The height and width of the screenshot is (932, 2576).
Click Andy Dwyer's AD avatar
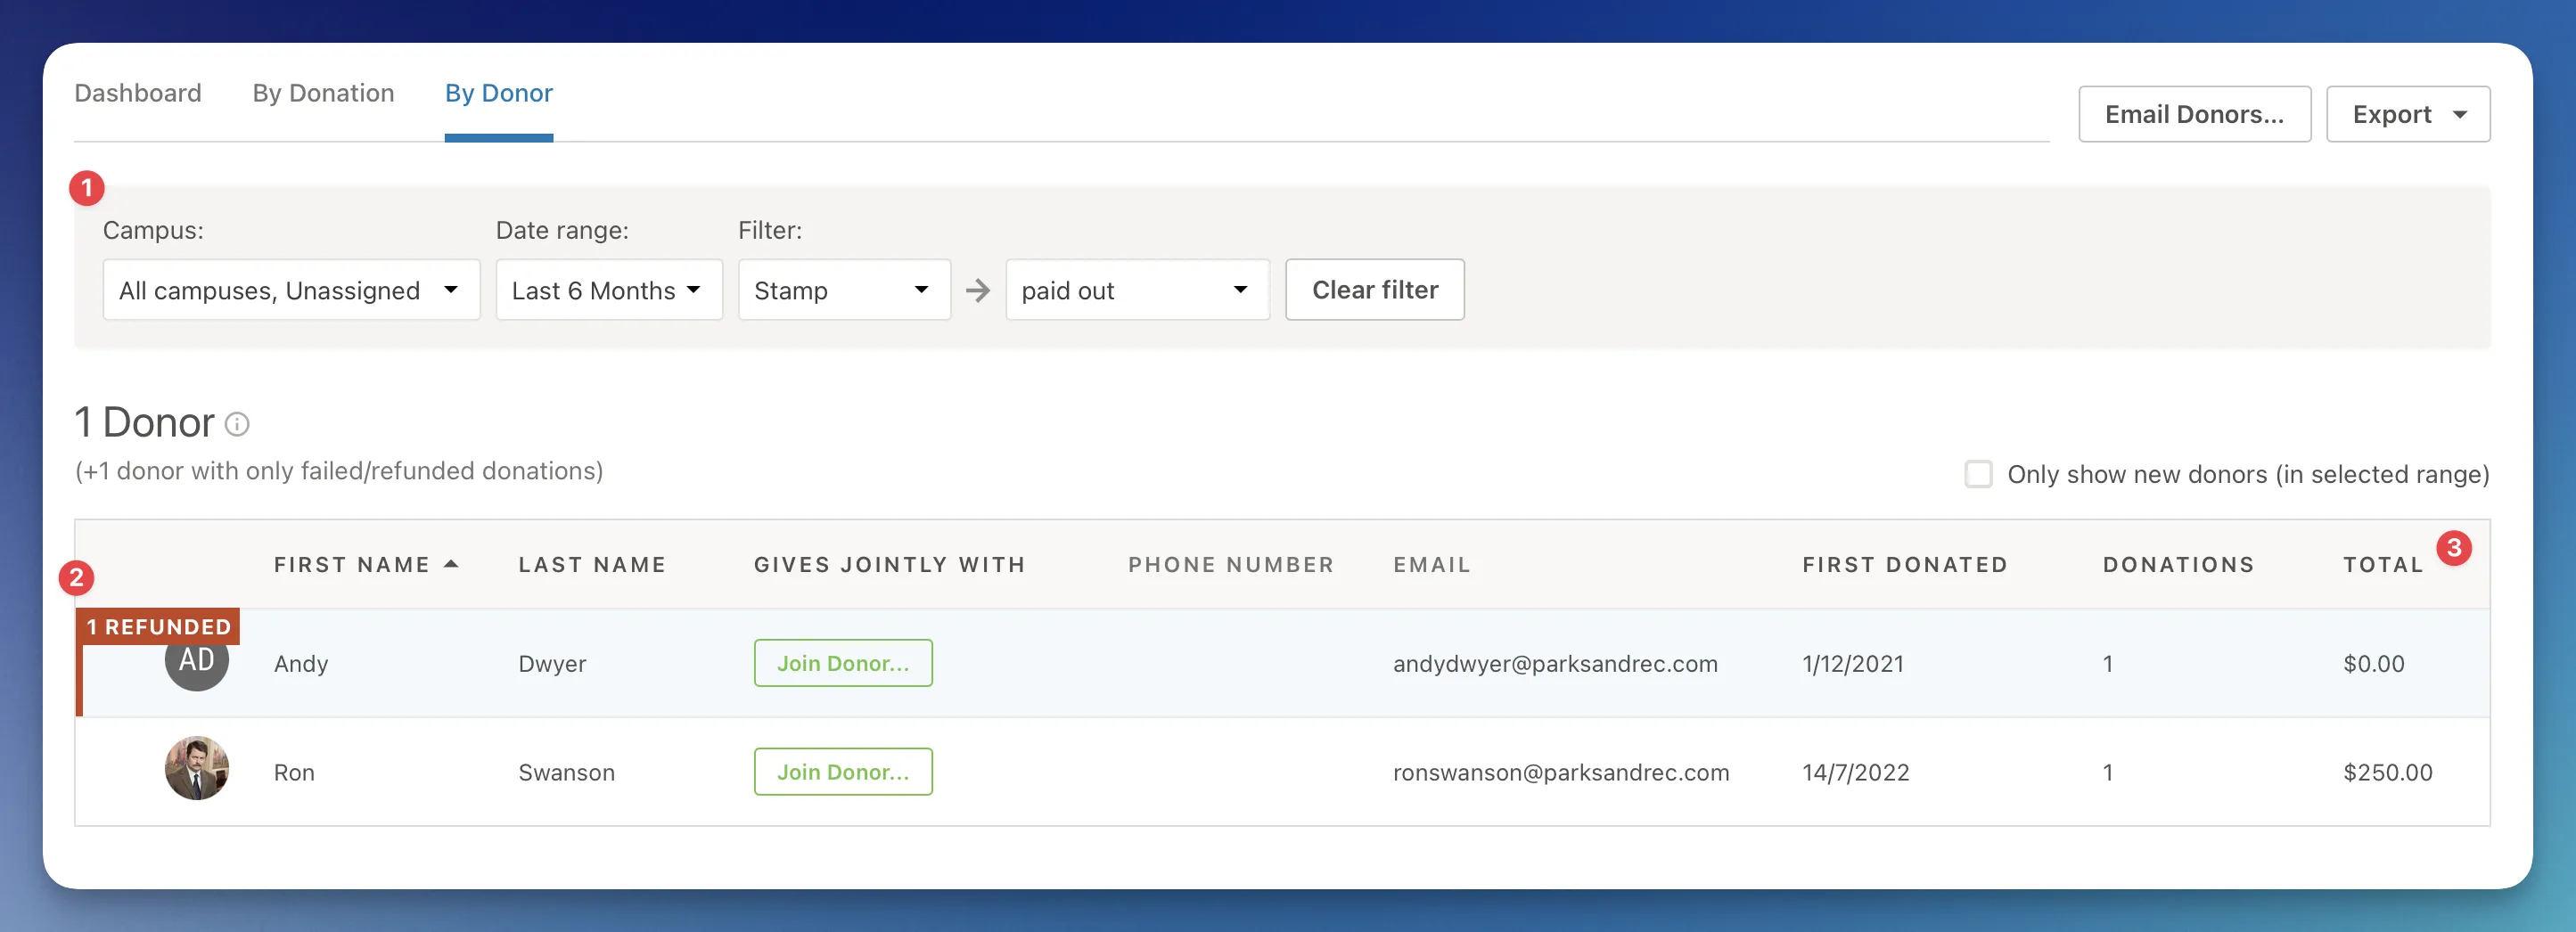(x=197, y=664)
